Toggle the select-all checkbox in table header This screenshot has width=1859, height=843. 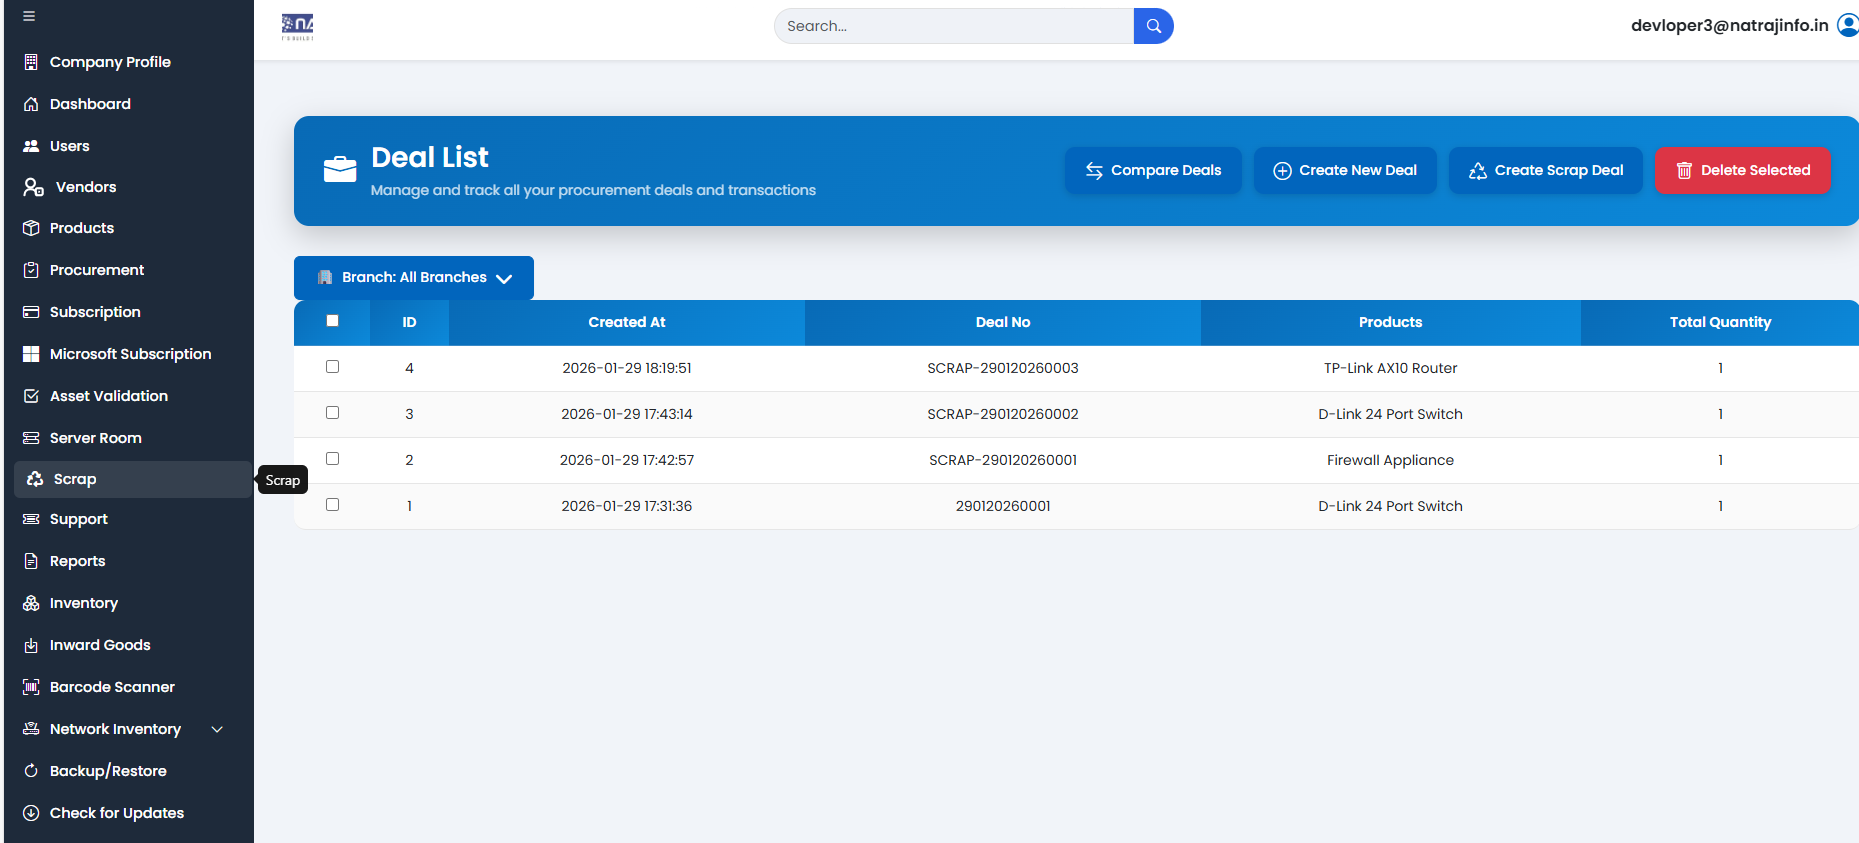(x=332, y=321)
